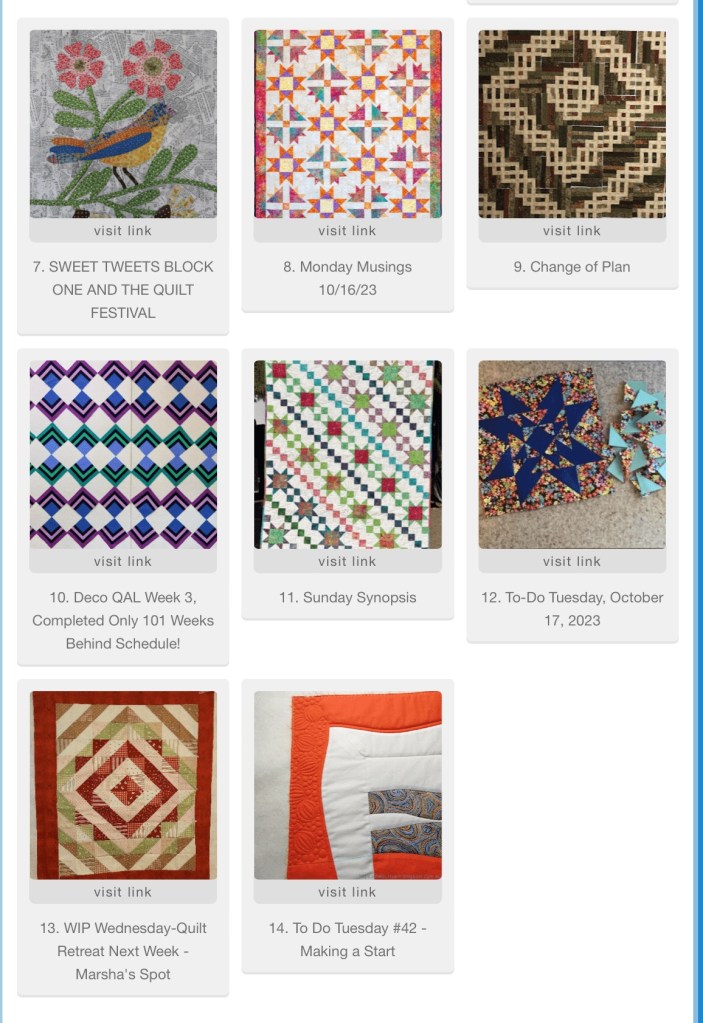This screenshot has height=1023, width=703.
Task: Open the WIP Wednesday red diamond quilt image
Action: (x=123, y=786)
